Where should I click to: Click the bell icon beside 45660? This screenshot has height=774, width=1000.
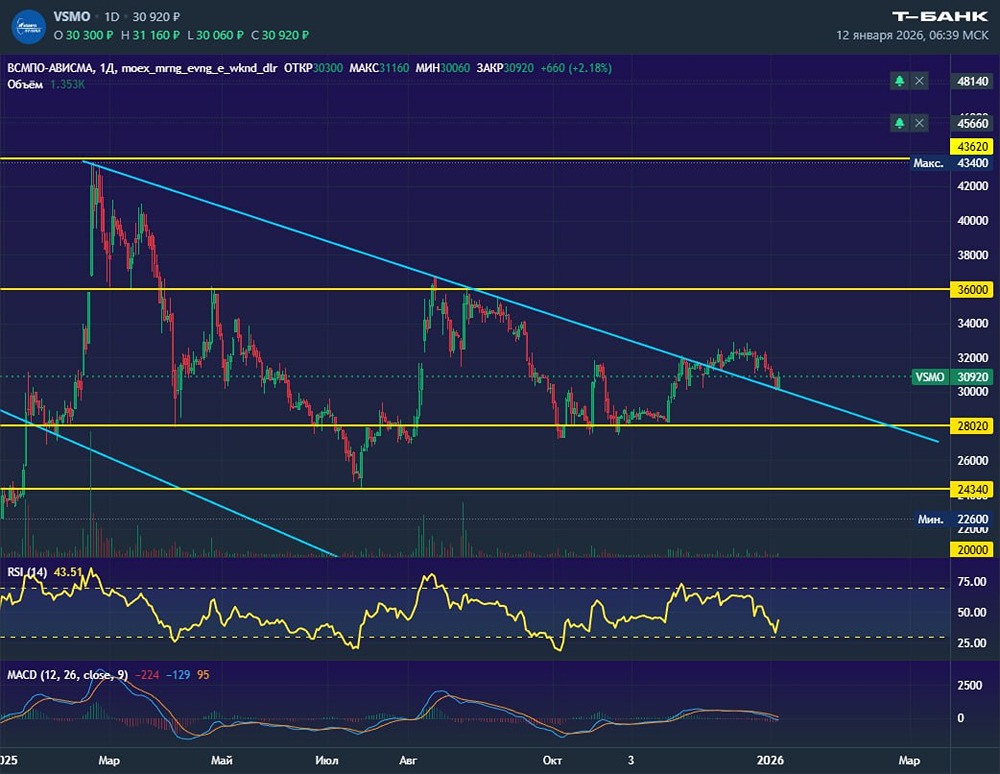pos(899,123)
